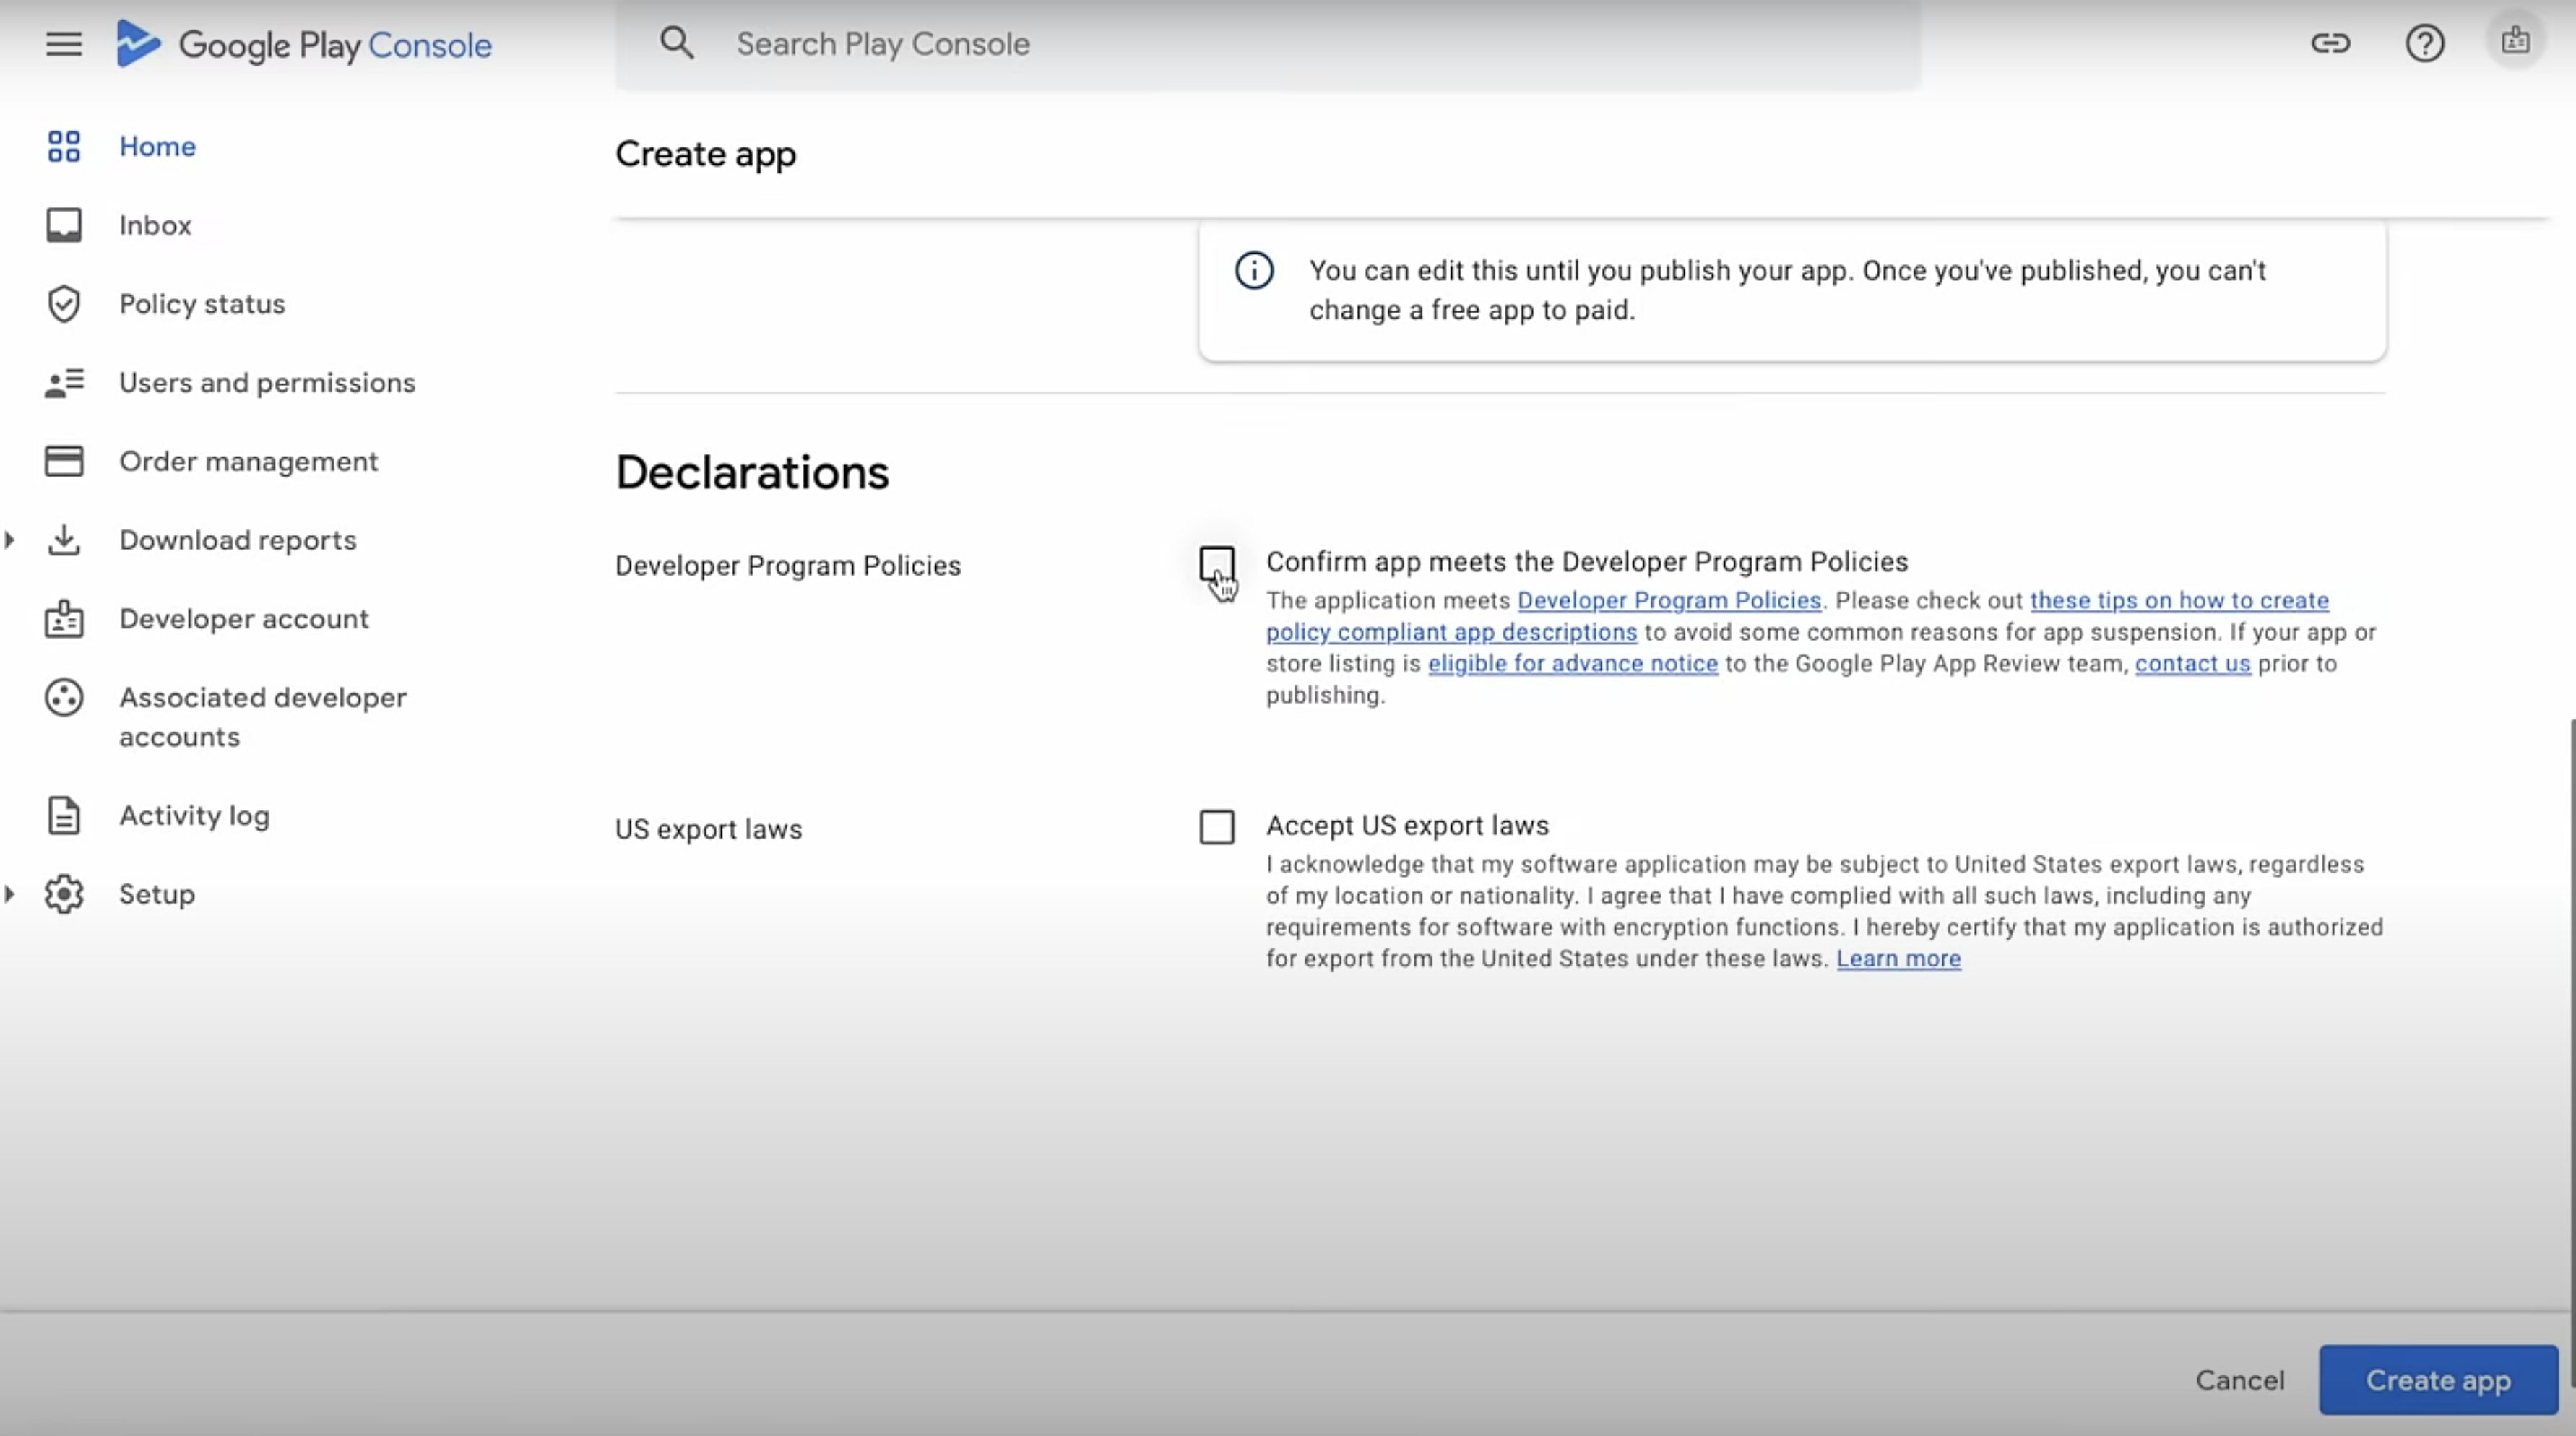Screen dimensions: 2576x1436
Task: Open the developer account badge icon
Action: 2515,42
